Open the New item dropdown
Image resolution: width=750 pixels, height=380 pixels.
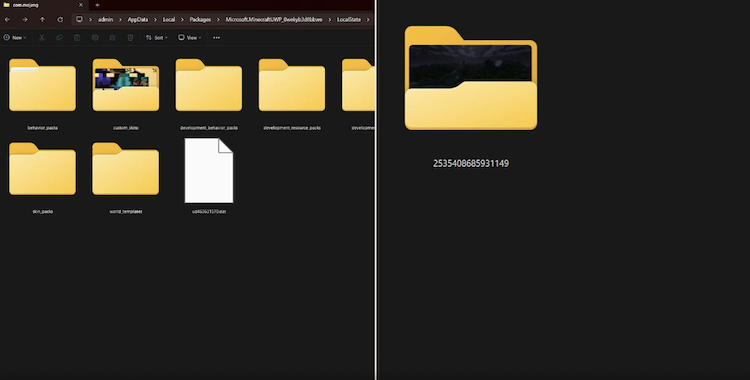point(14,37)
